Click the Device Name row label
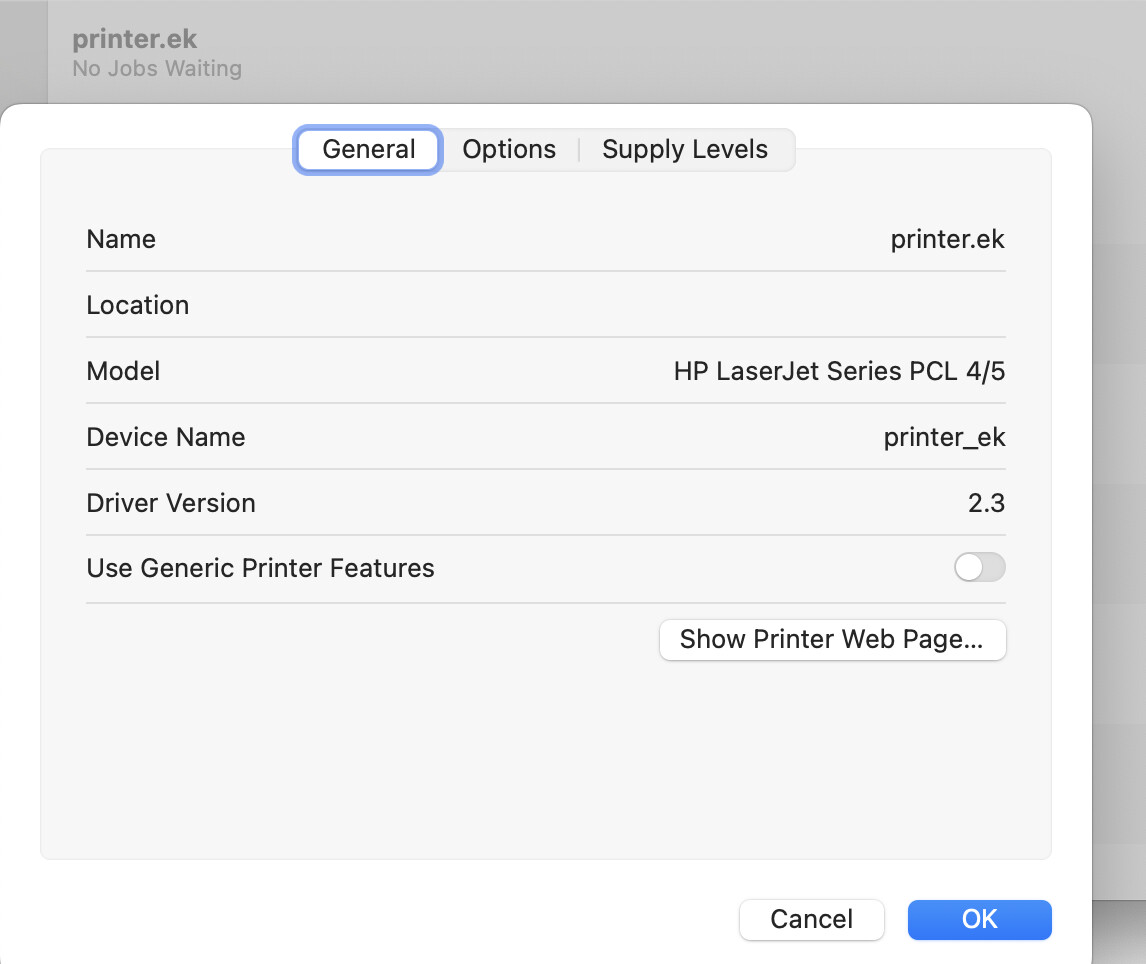 click(166, 438)
